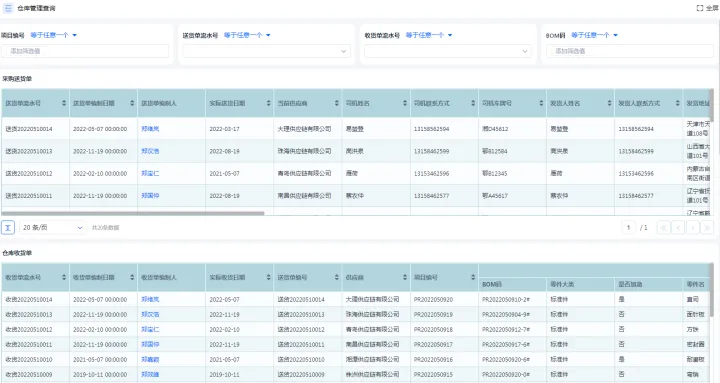Click the 仓库收货单 table vertical scrollbar

[x=712, y=290]
